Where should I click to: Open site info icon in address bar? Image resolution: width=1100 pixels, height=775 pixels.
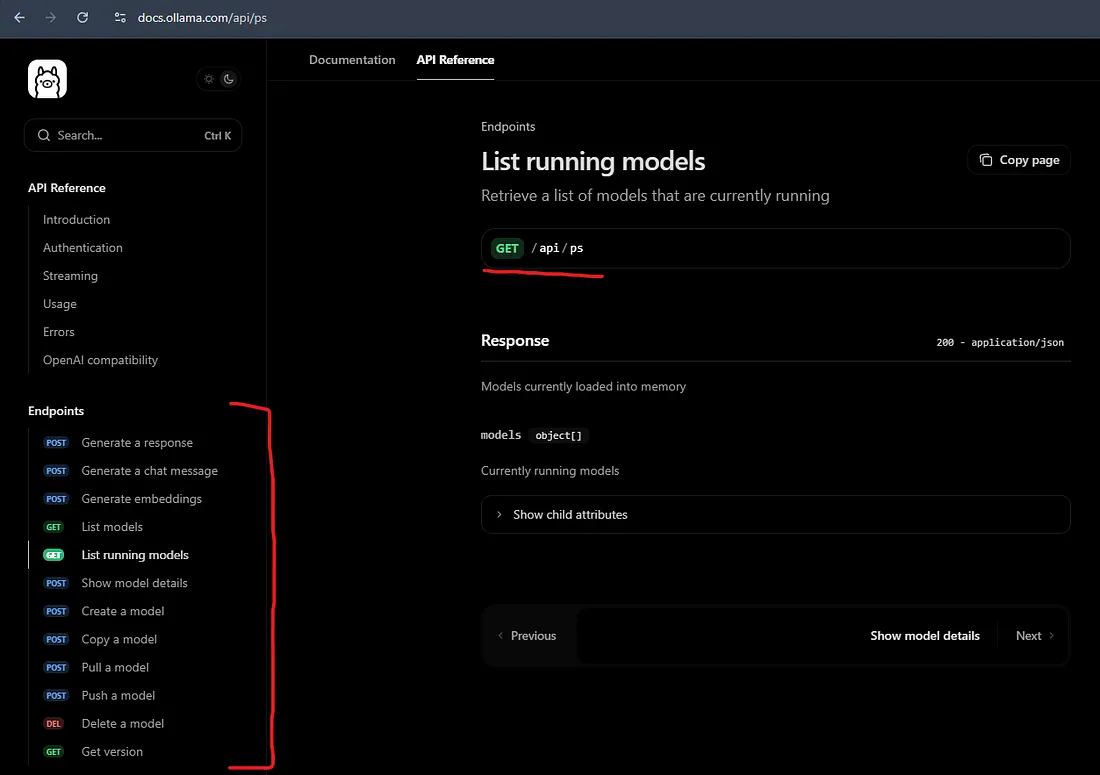[x=120, y=17]
